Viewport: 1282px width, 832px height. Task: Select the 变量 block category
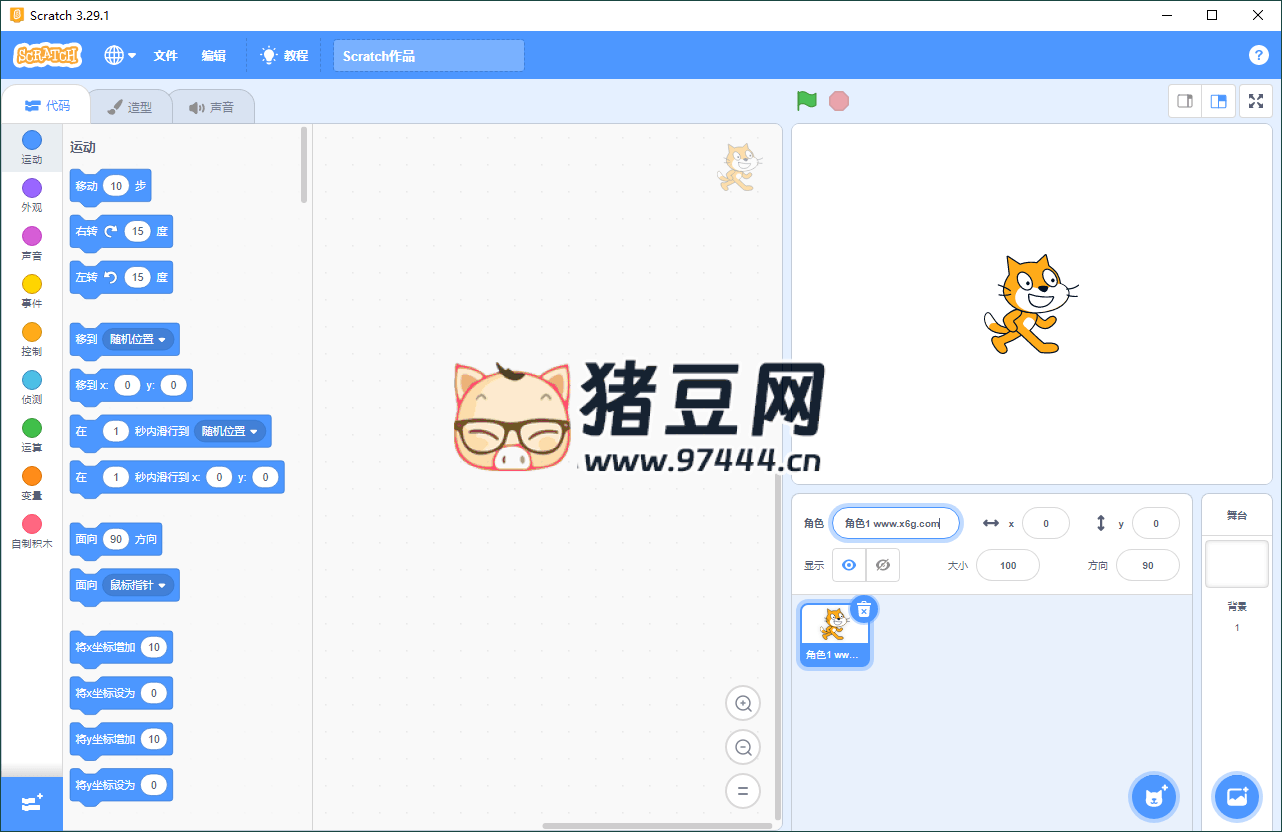tap(32, 483)
